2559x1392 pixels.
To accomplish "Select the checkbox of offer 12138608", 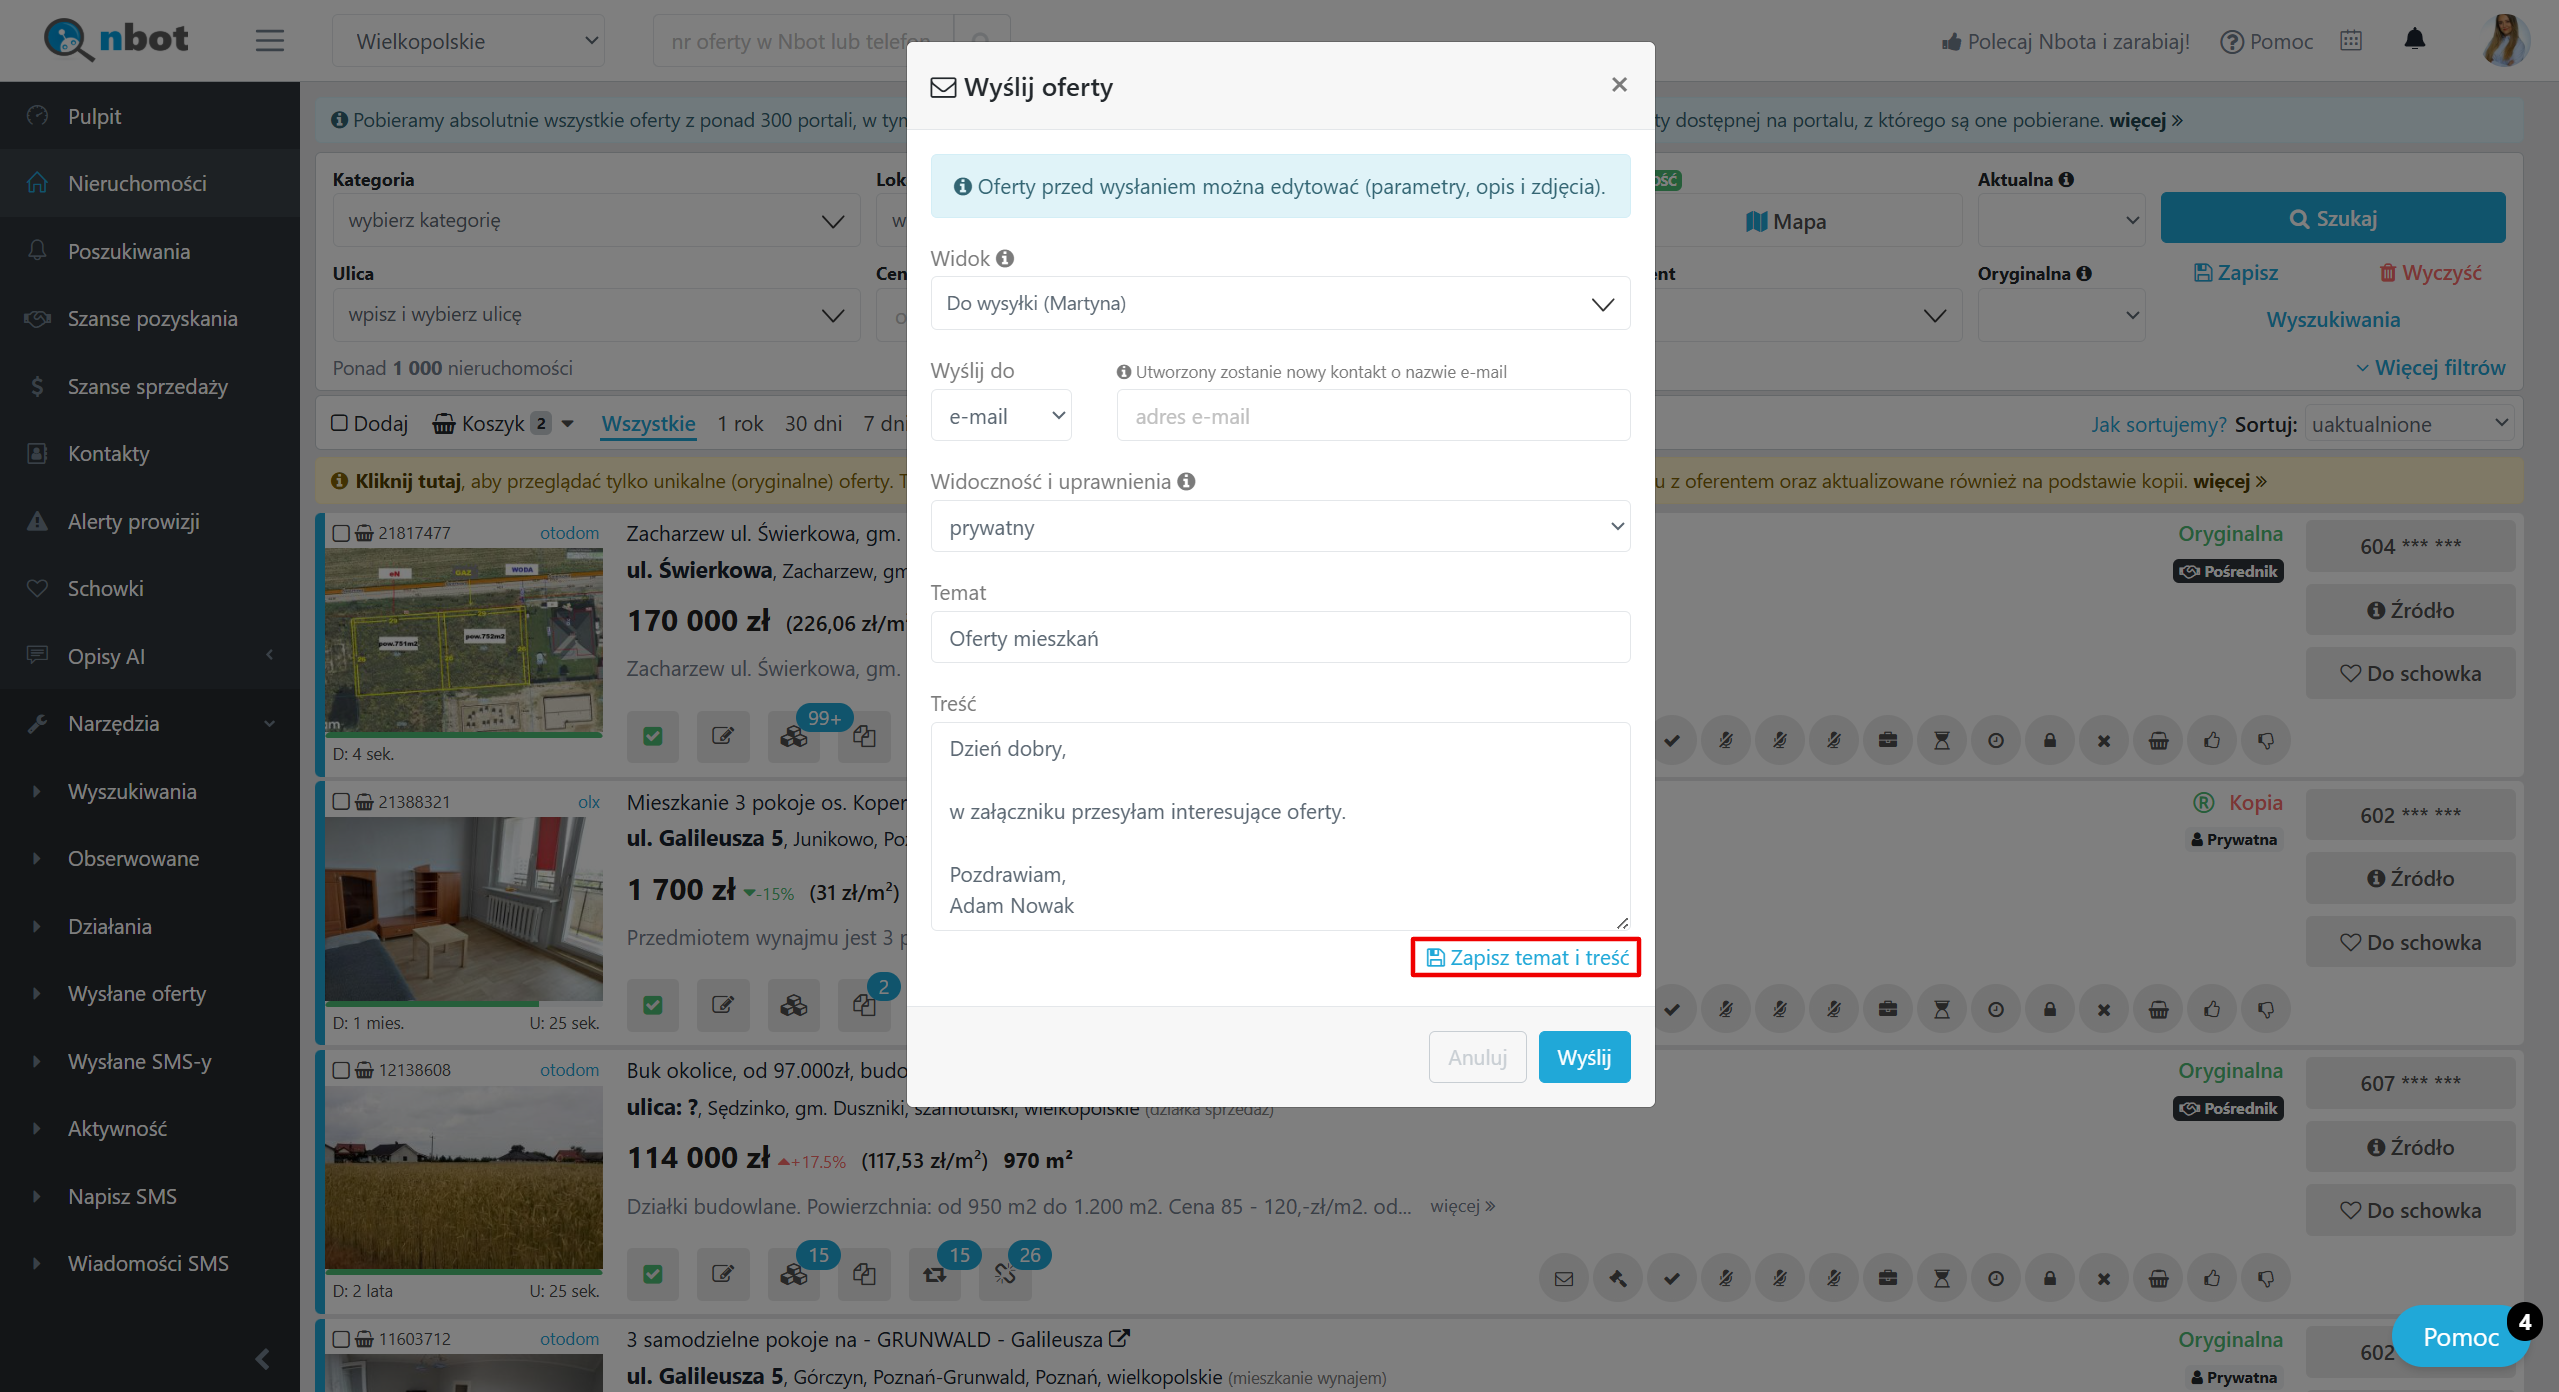I will point(341,1071).
